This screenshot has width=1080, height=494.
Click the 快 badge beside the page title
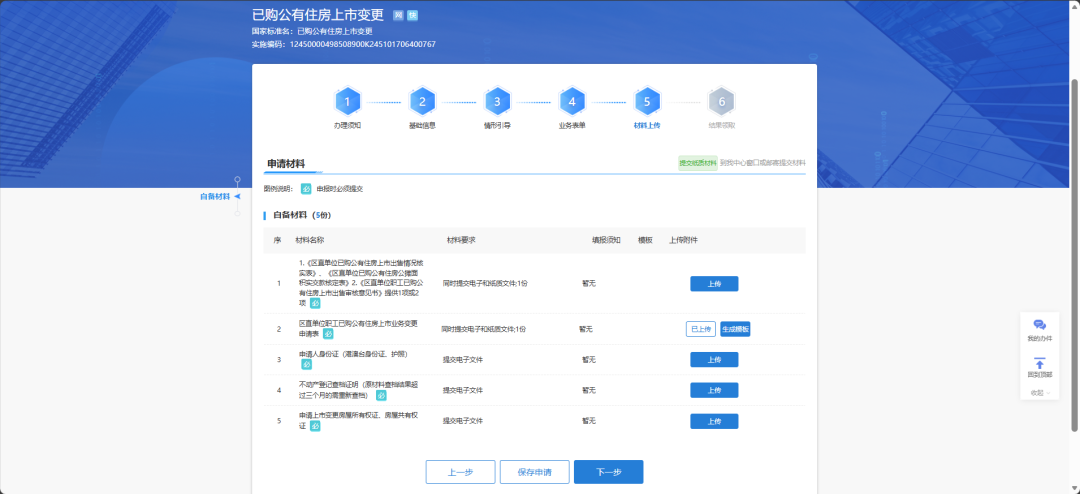(x=413, y=16)
